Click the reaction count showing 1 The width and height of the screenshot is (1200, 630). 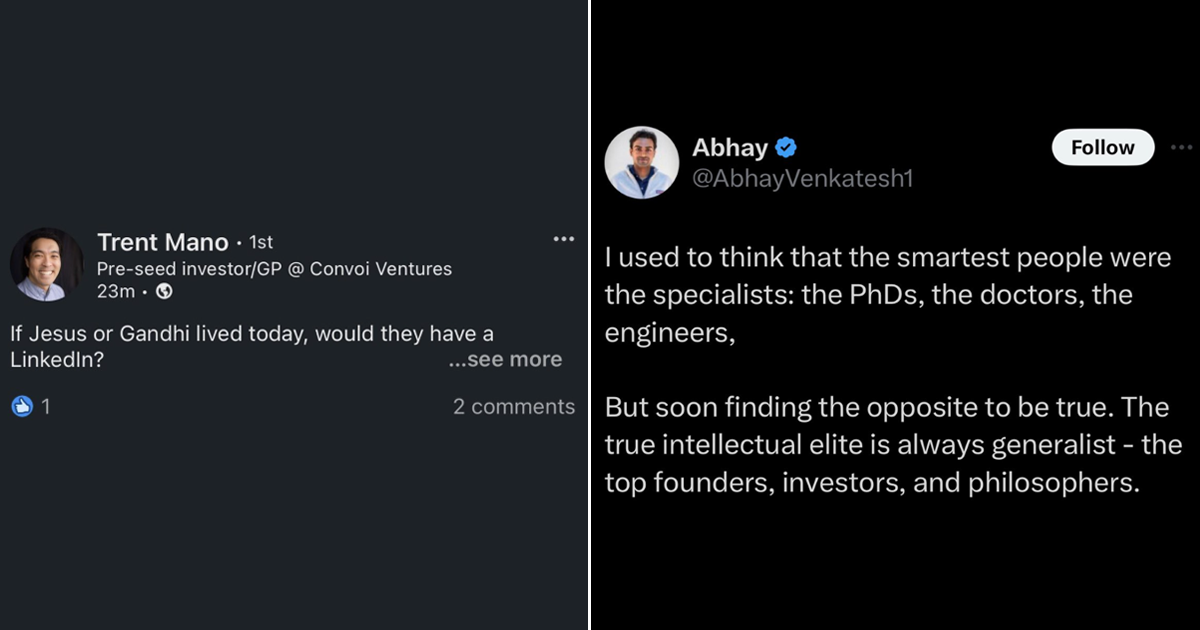coord(47,406)
